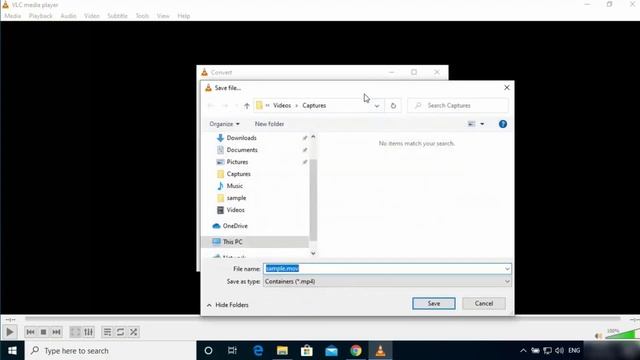Open Microsoft Store from the taskbar
This screenshot has height=360, width=640.
[x=307, y=351]
